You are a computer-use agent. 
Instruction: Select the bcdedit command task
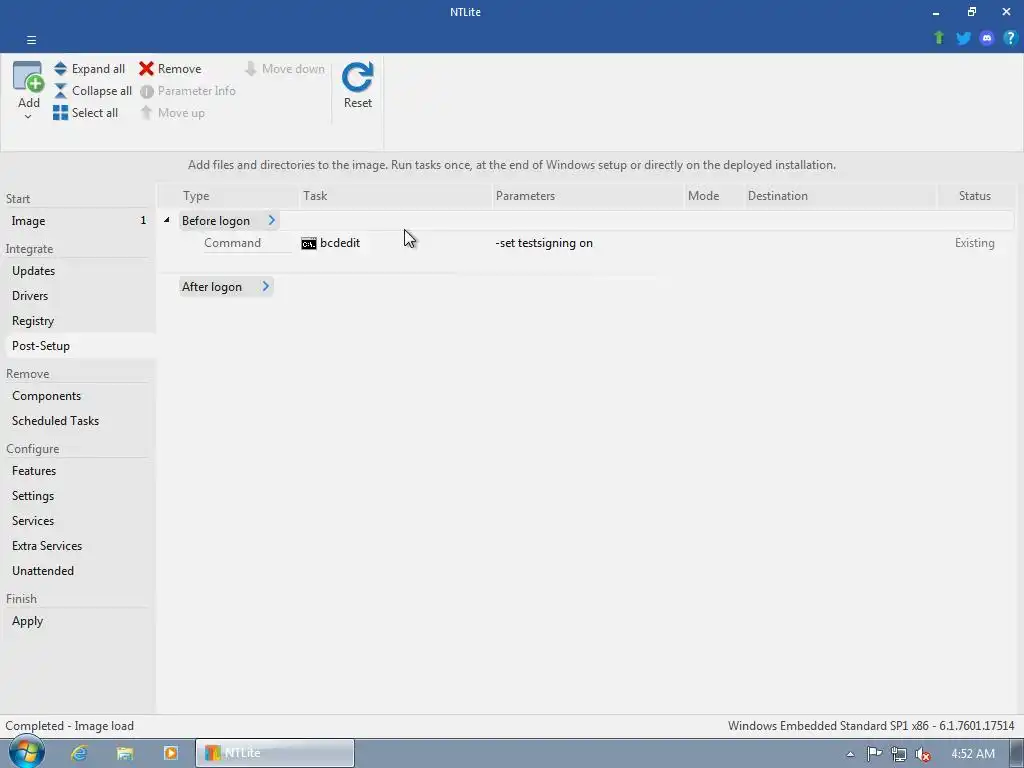pos(340,243)
